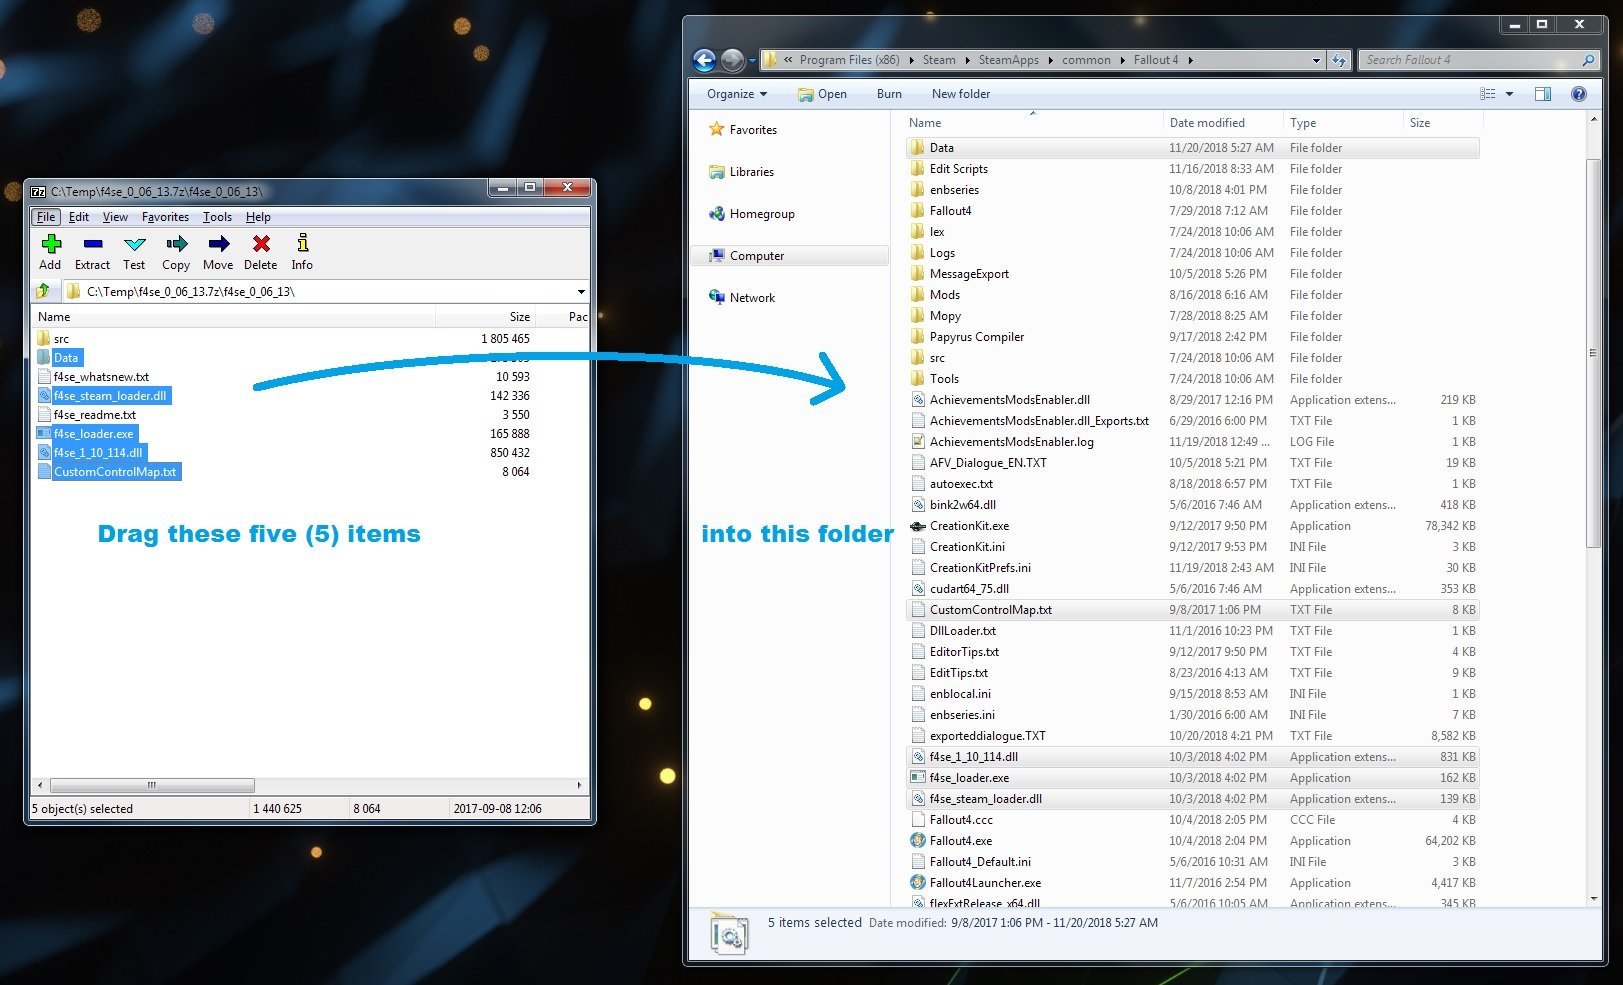Select the src folder in 7-Zip

tap(61, 339)
